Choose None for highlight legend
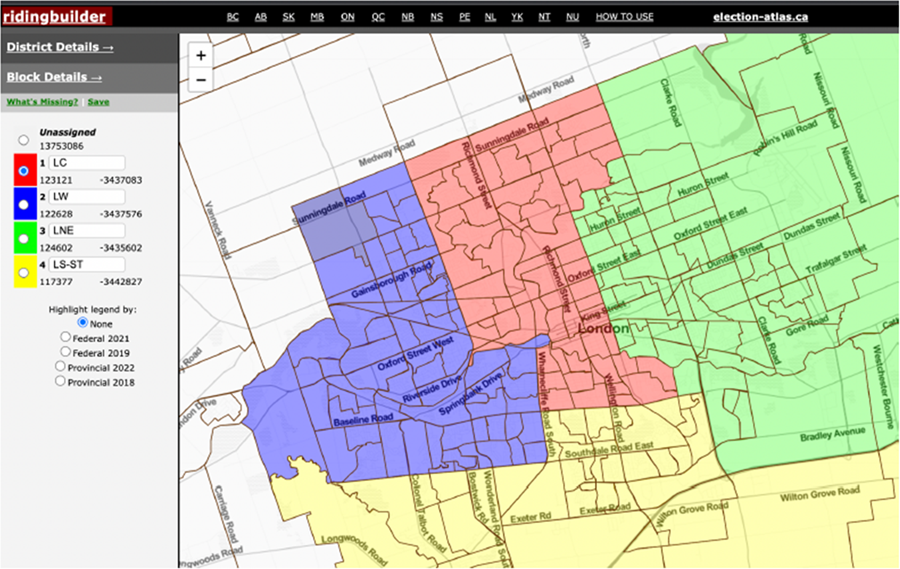 click(x=83, y=323)
